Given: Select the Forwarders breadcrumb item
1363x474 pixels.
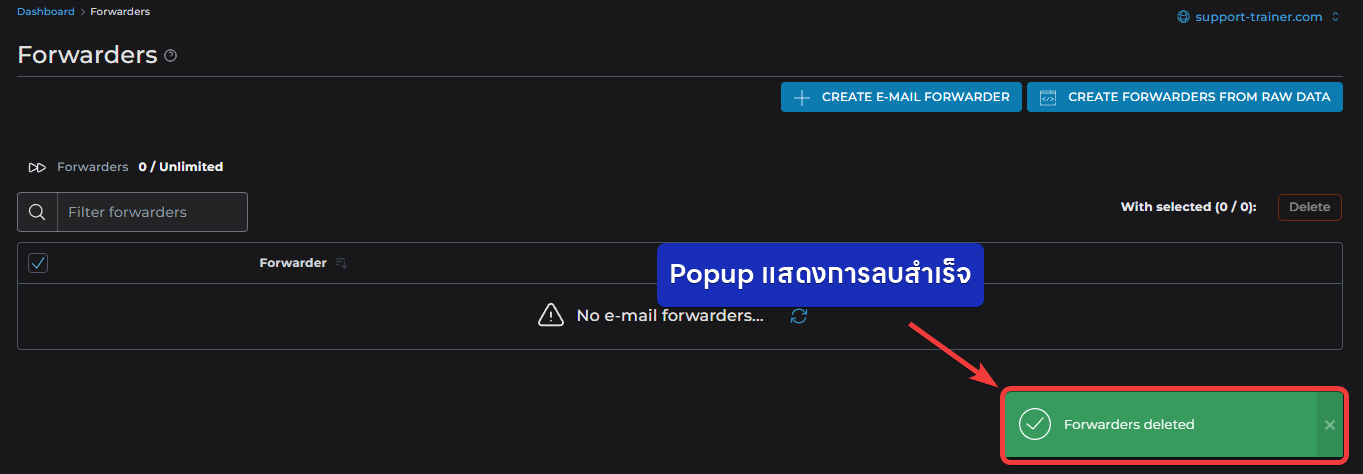Looking at the screenshot, I should click(120, 12).
